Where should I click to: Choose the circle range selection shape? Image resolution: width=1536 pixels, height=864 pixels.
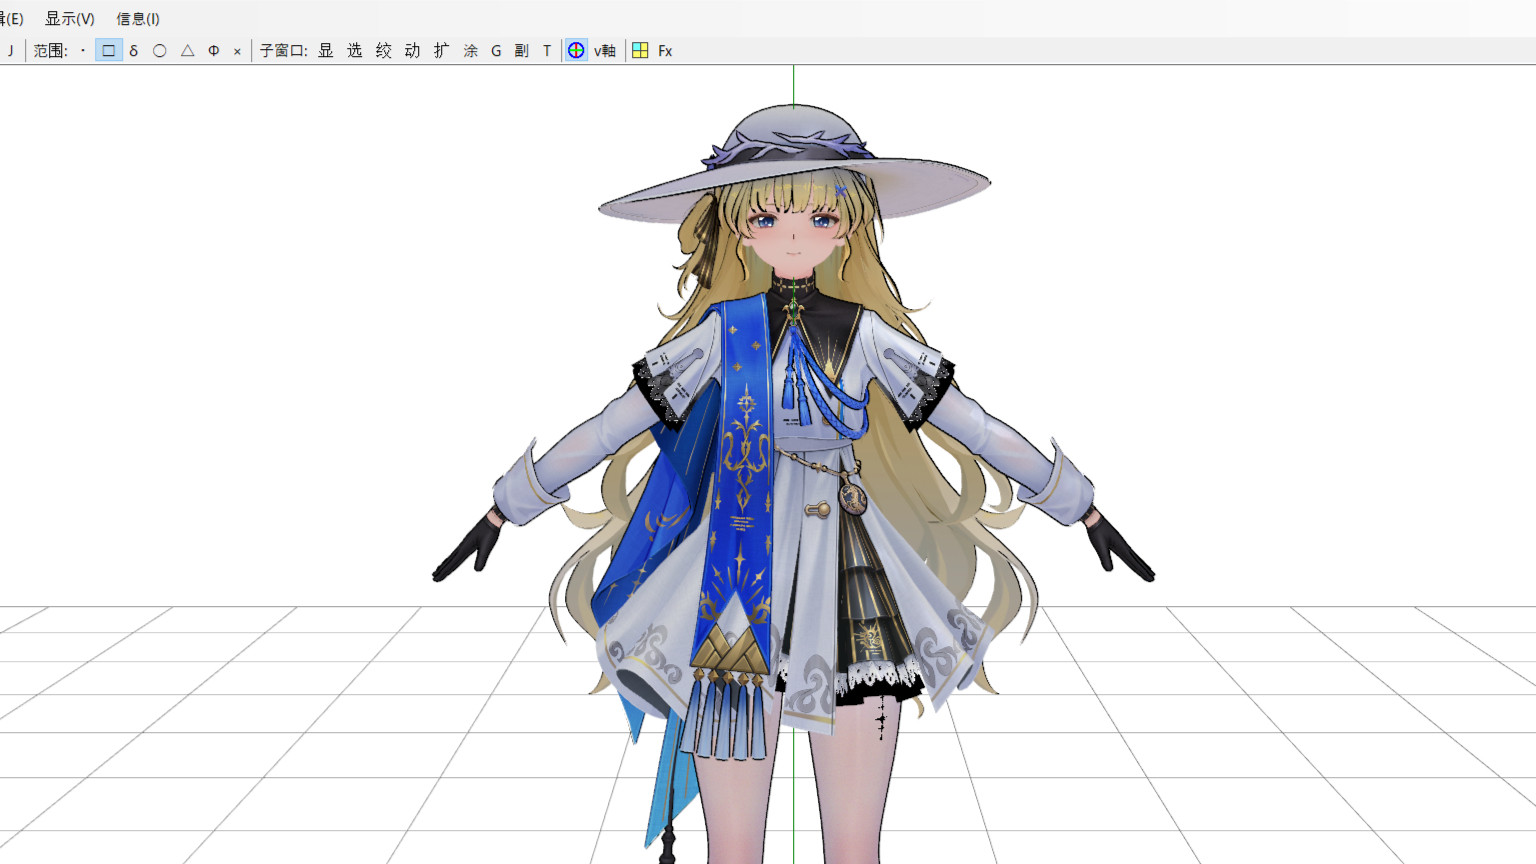tap(160, 51)
